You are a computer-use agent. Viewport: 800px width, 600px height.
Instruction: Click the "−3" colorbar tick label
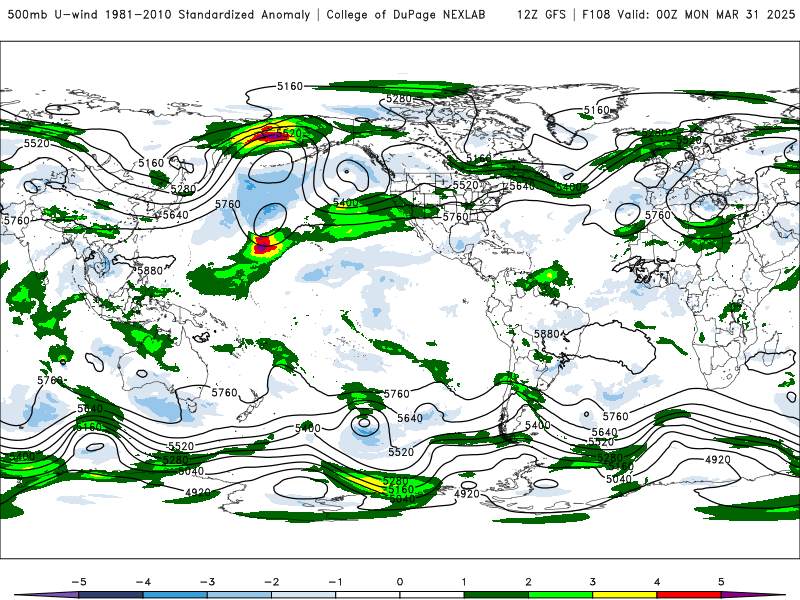pyautogui.click(x=207, y=582)
